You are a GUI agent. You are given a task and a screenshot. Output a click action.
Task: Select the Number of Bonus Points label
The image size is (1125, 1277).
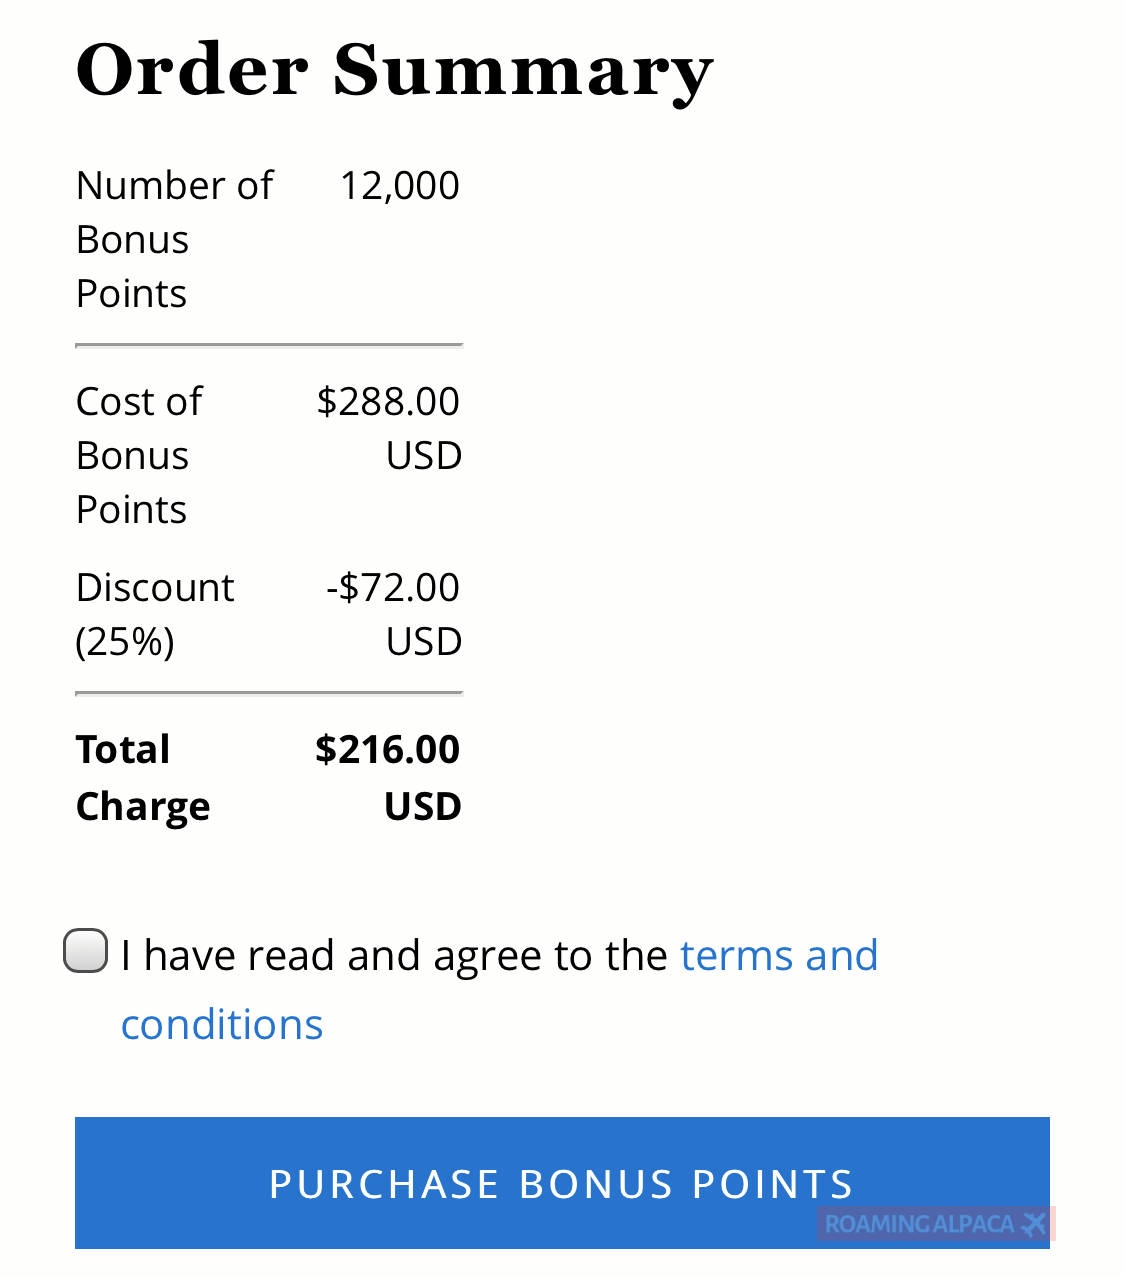point(174,239)
